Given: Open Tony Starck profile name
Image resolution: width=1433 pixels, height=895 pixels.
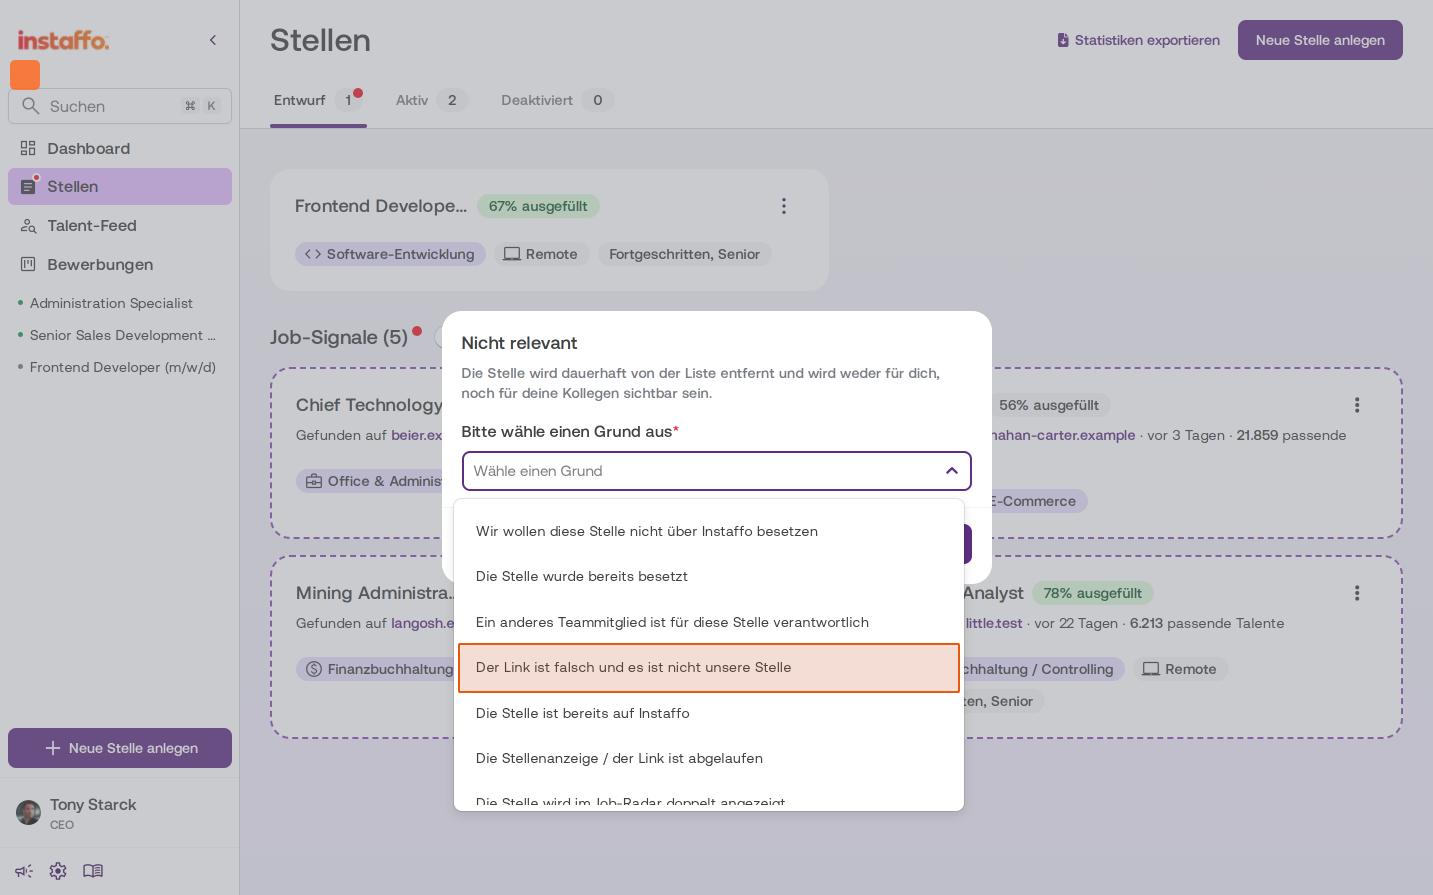Looking at the screenshot, I should [93, 805].
